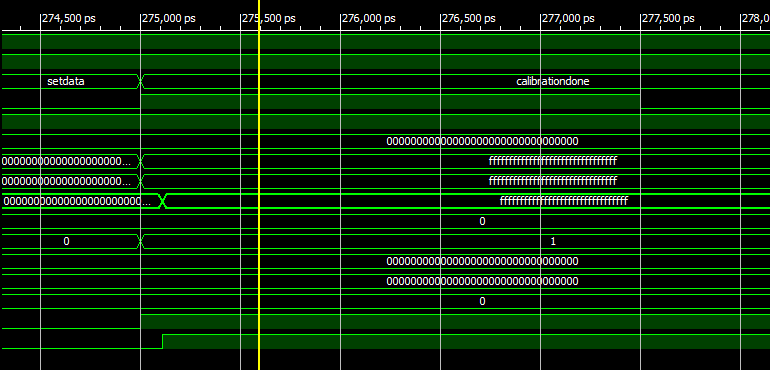Click the setdata state value

[x=66, y=82]
